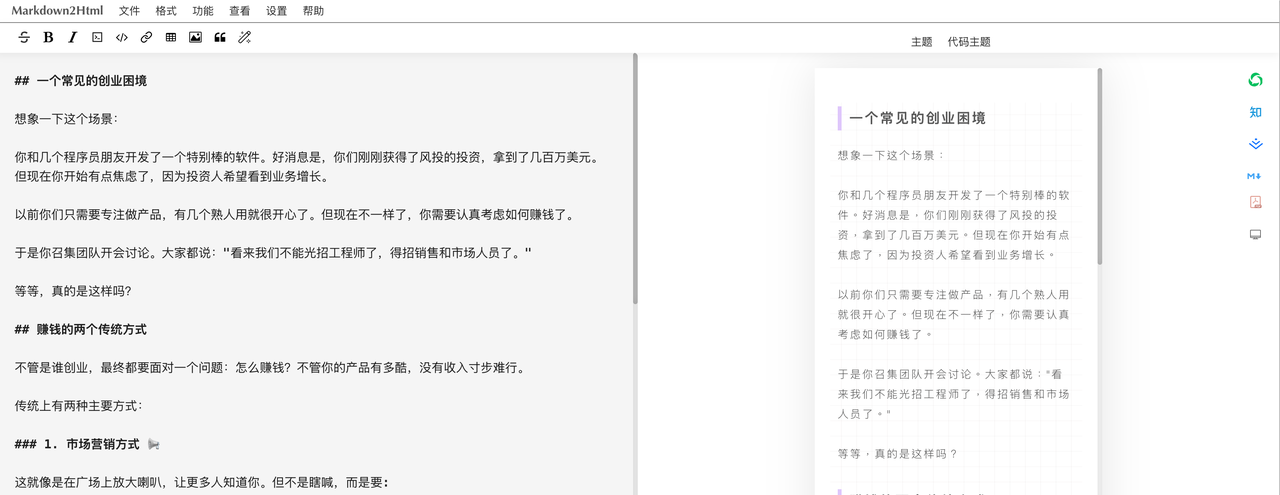This screenshot has height=495, width=1280.
Task: Click the Bold formatting icon
Action: (48, 37)
